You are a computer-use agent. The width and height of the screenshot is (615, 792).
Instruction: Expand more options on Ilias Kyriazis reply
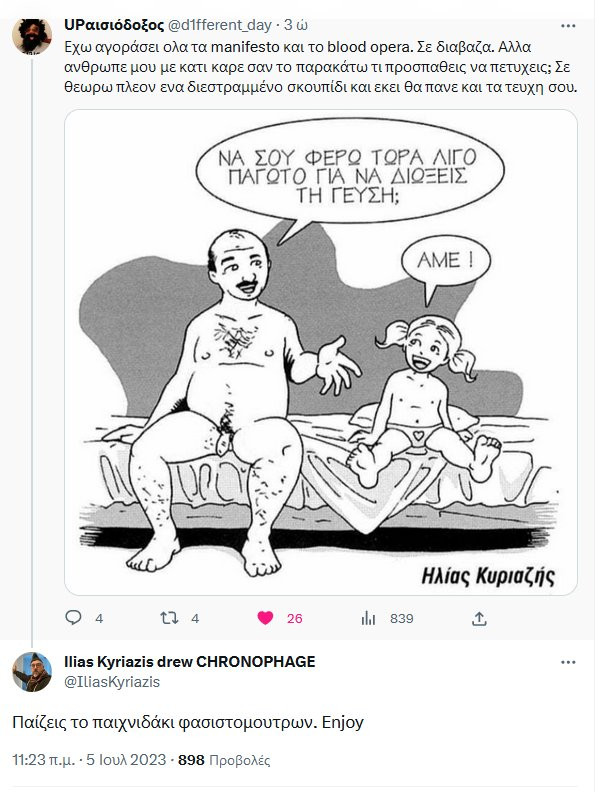tap(568, 662)
